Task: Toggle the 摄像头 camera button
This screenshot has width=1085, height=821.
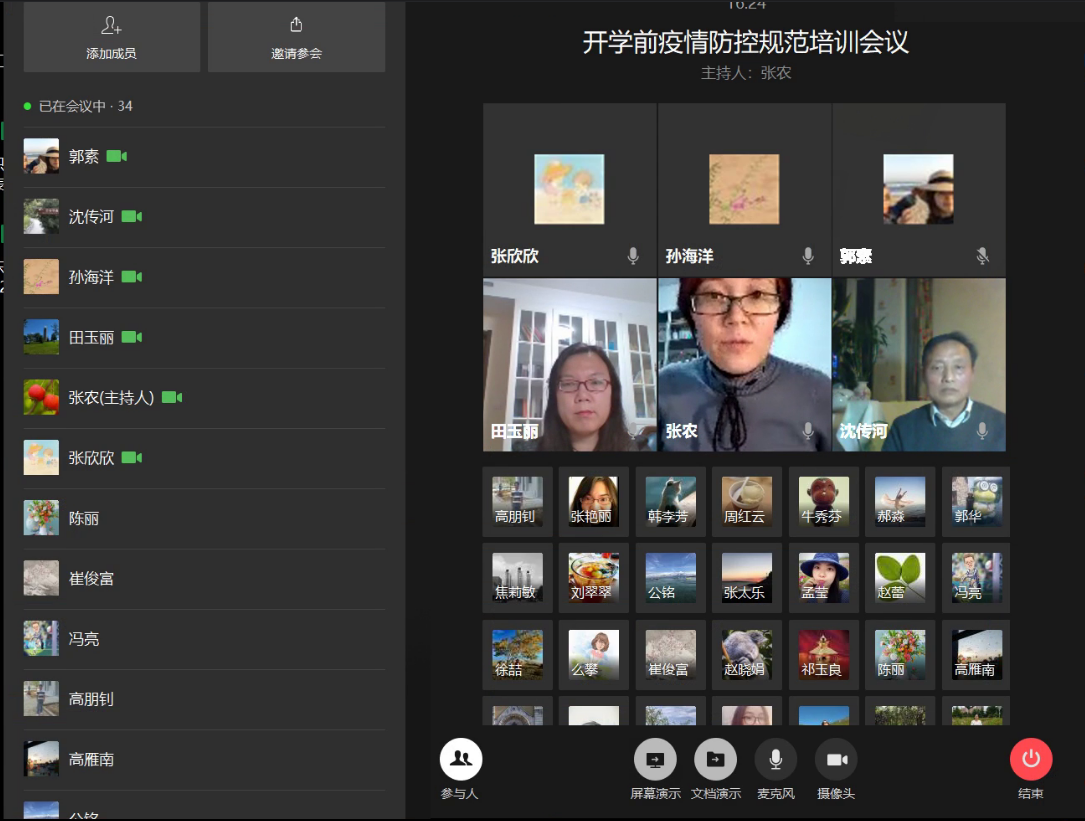Action: (836, 760)
